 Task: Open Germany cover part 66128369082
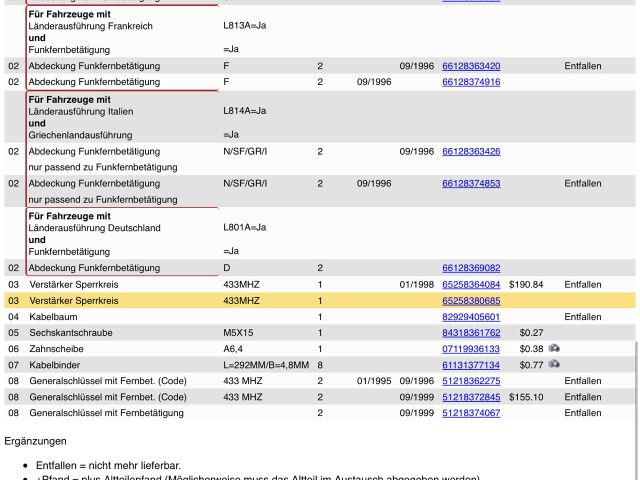click(x=471, y=268)
